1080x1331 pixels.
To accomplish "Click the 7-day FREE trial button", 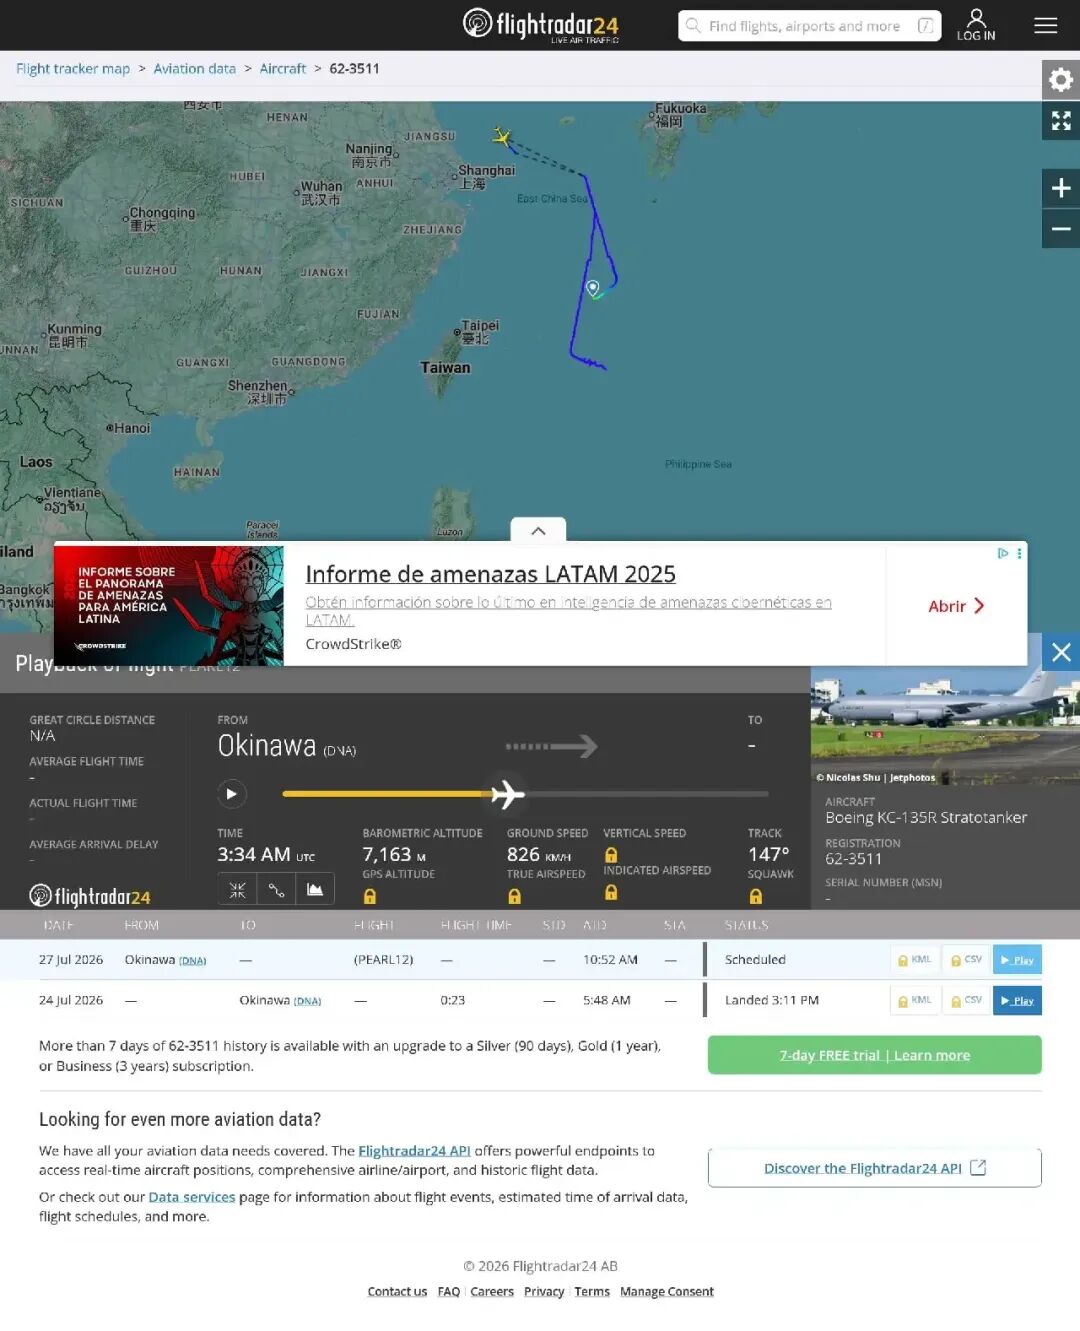I will click(x=875, y=1055).
